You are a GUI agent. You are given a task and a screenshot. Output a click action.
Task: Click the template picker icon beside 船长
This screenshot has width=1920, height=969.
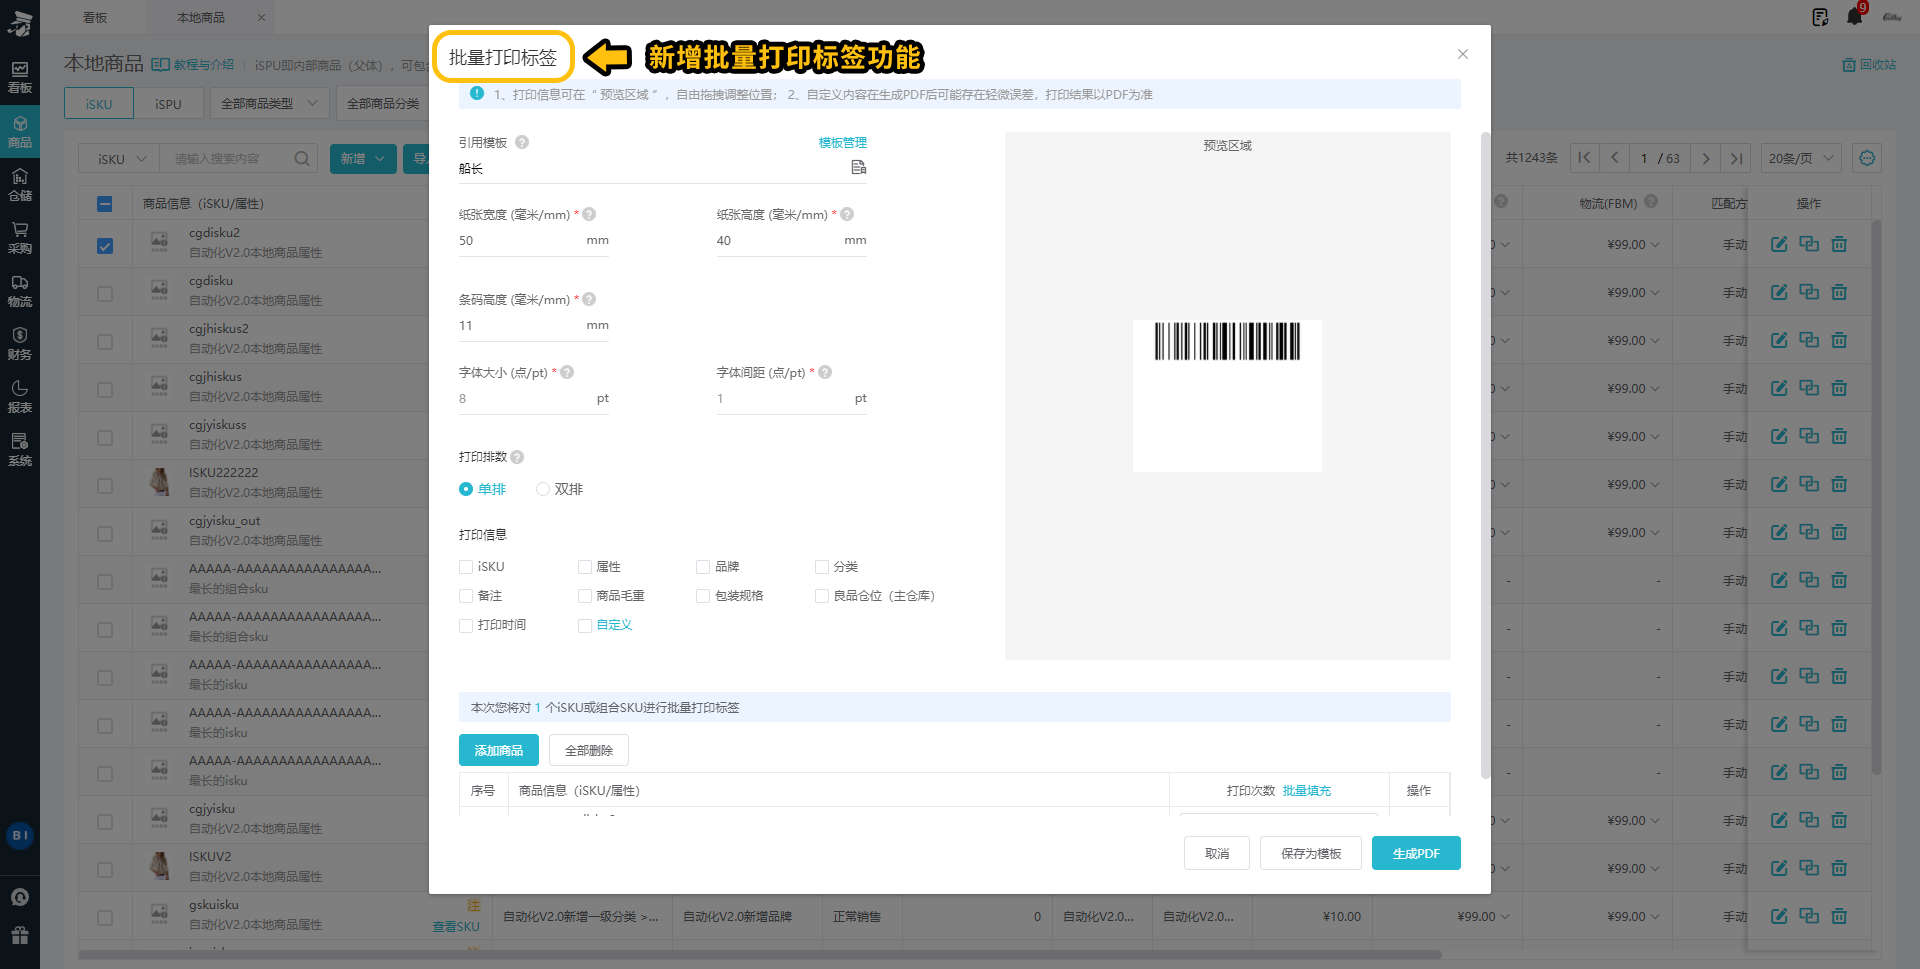(858, 167)
